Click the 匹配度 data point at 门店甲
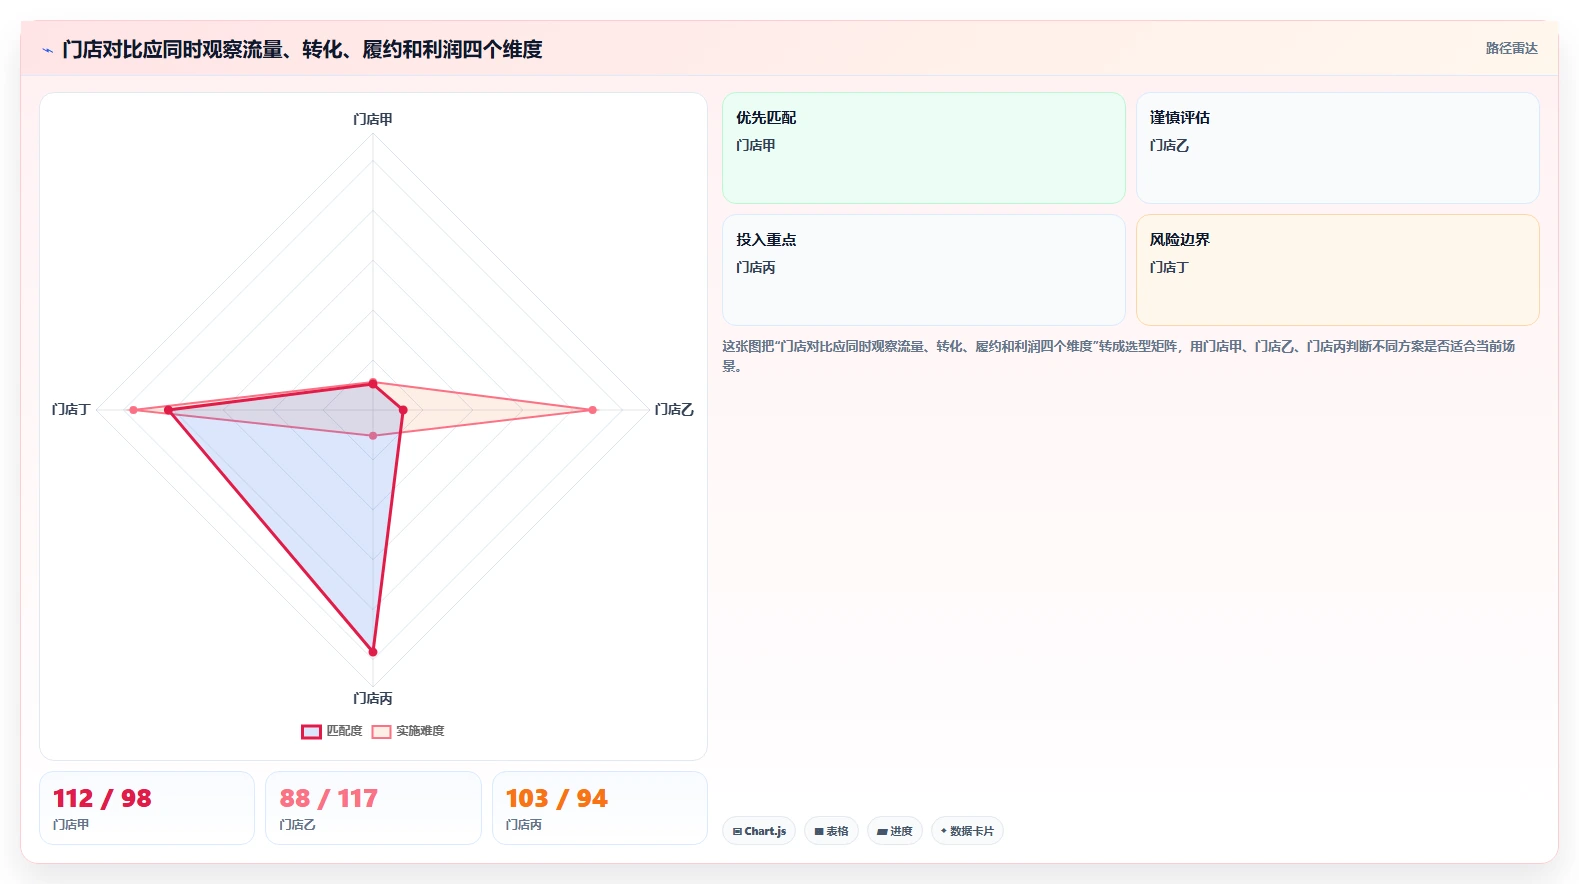Viewport: 1579px width, 884px height. click(x=373, y=383)
